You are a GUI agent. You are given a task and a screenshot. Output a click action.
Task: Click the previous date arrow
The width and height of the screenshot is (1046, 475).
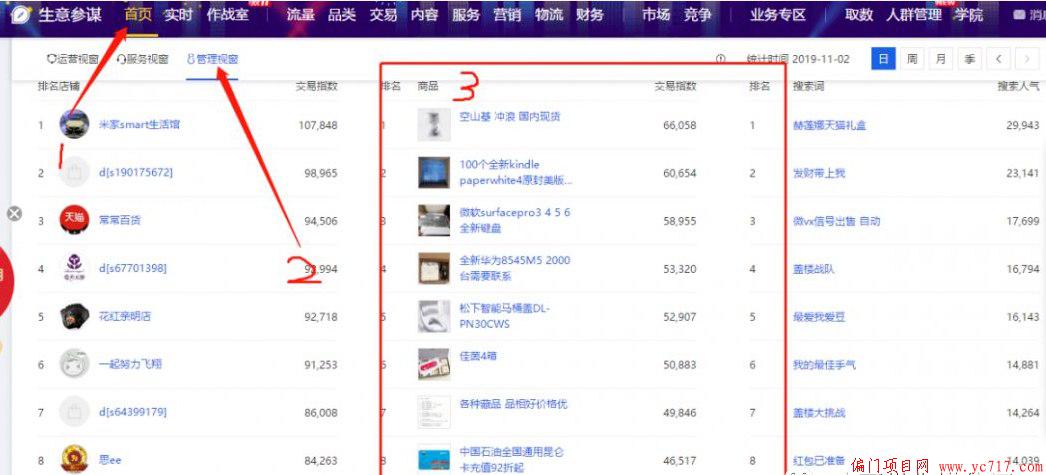pyautogui.click(x=1000, y=59)
